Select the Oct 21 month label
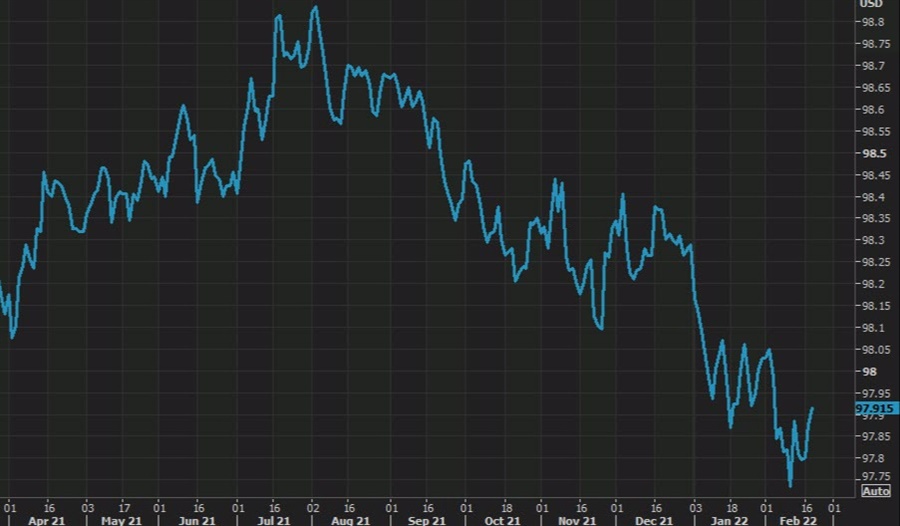Screen dimensions: 900x526 tap(503, 520)
